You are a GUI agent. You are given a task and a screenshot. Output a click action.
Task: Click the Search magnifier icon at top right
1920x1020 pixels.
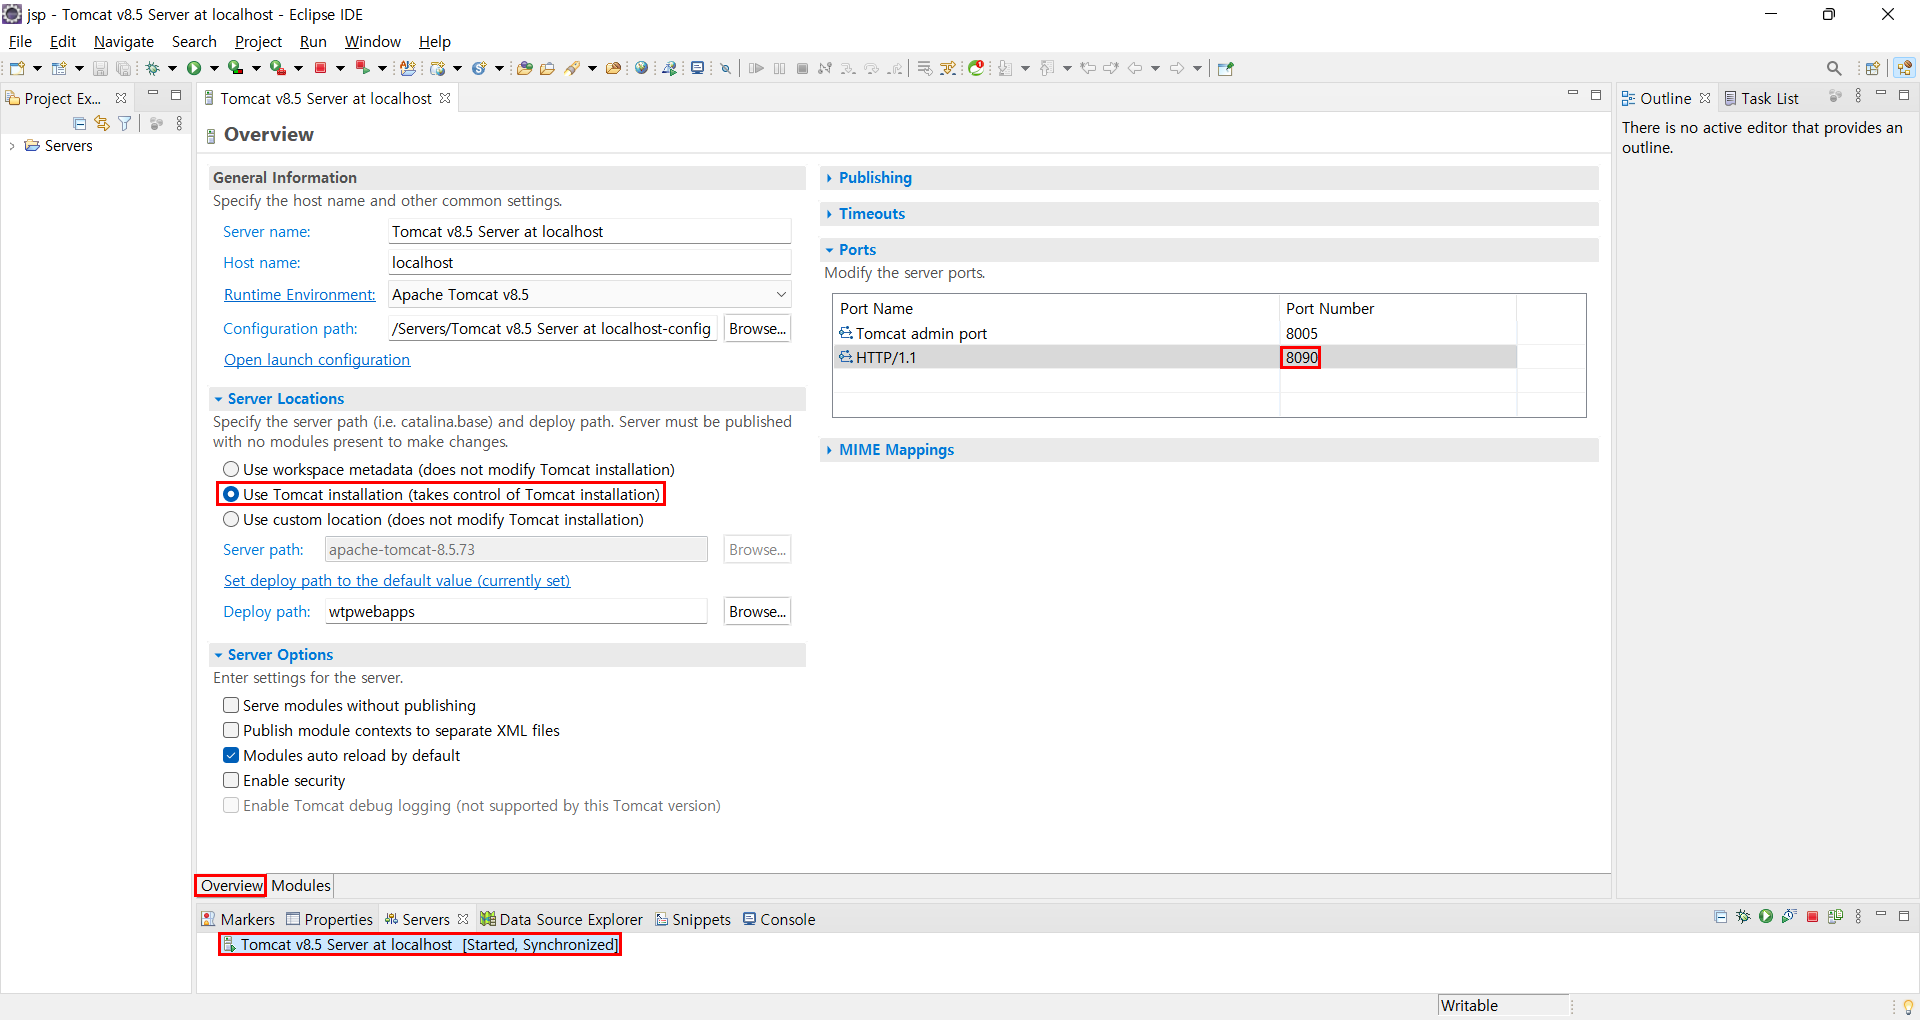(x=1834, y=68)
